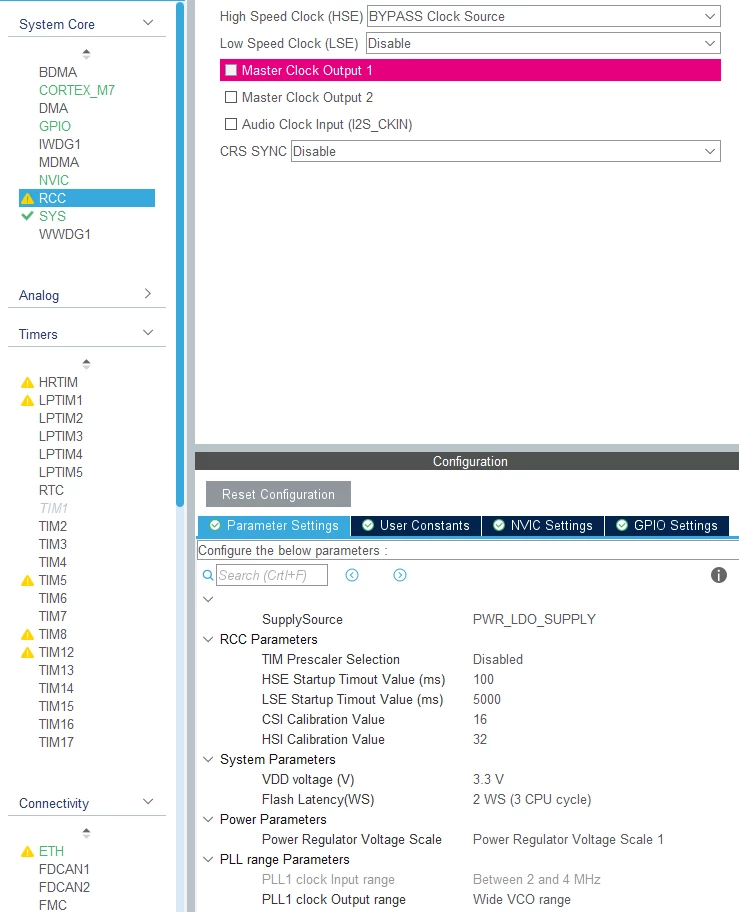Switch to NVIC Settings tab
Viewport: 739px width, 912px height.
543,526
